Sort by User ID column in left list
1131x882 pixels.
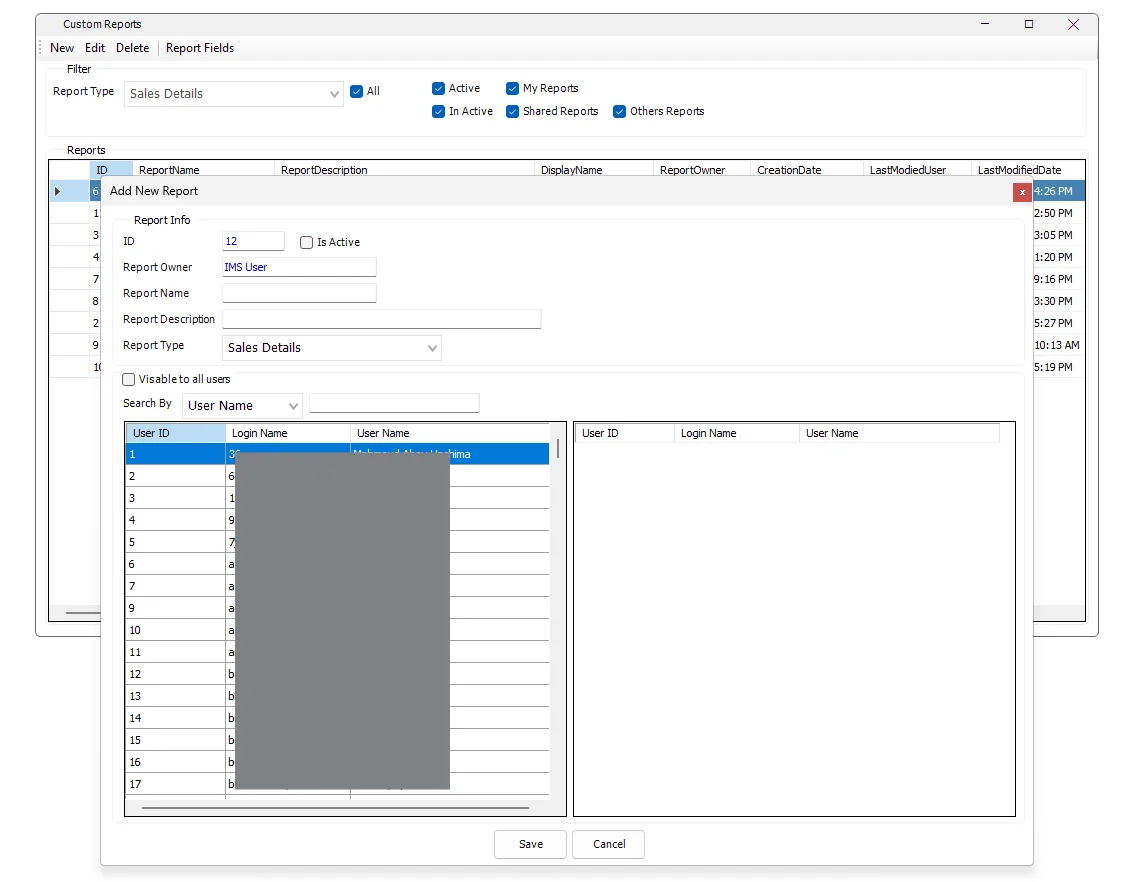point(176,433)
